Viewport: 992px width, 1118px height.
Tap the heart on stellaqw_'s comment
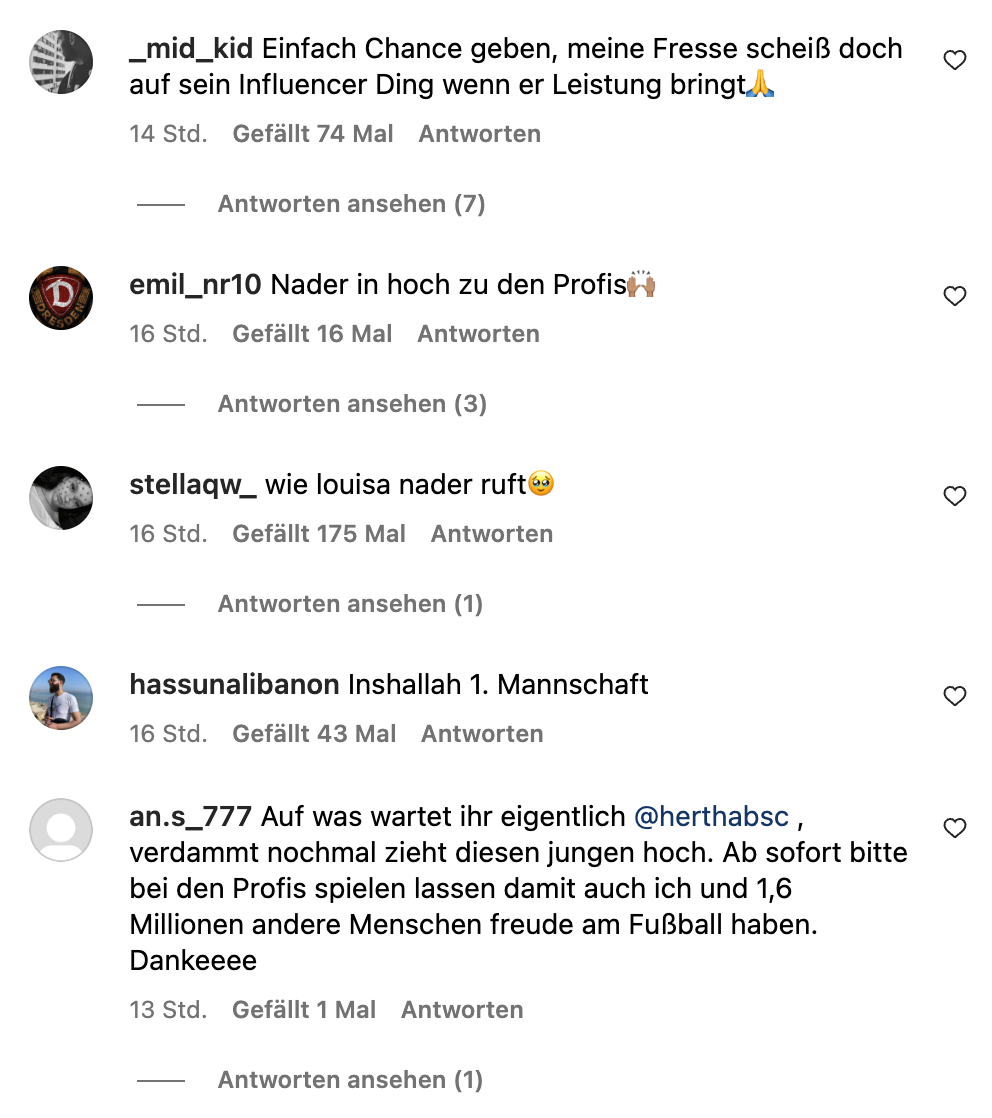coord(955,496)
